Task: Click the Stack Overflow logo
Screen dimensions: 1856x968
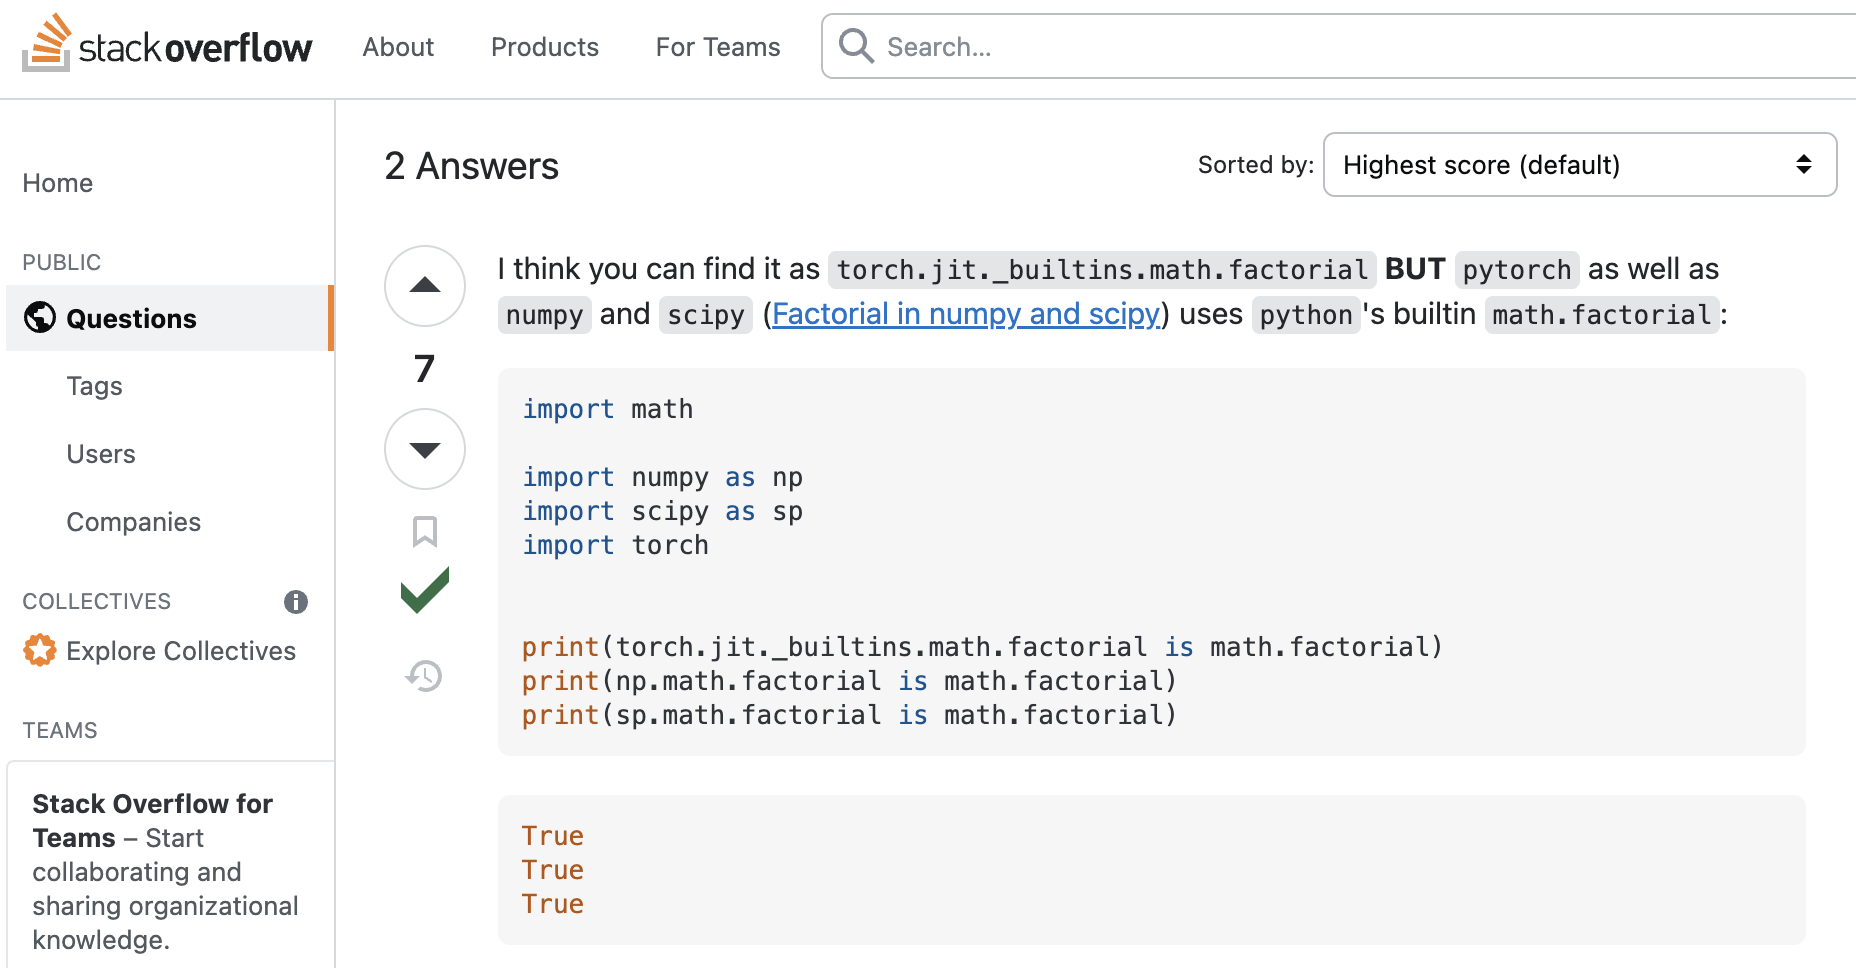Action: pos(167,46)
